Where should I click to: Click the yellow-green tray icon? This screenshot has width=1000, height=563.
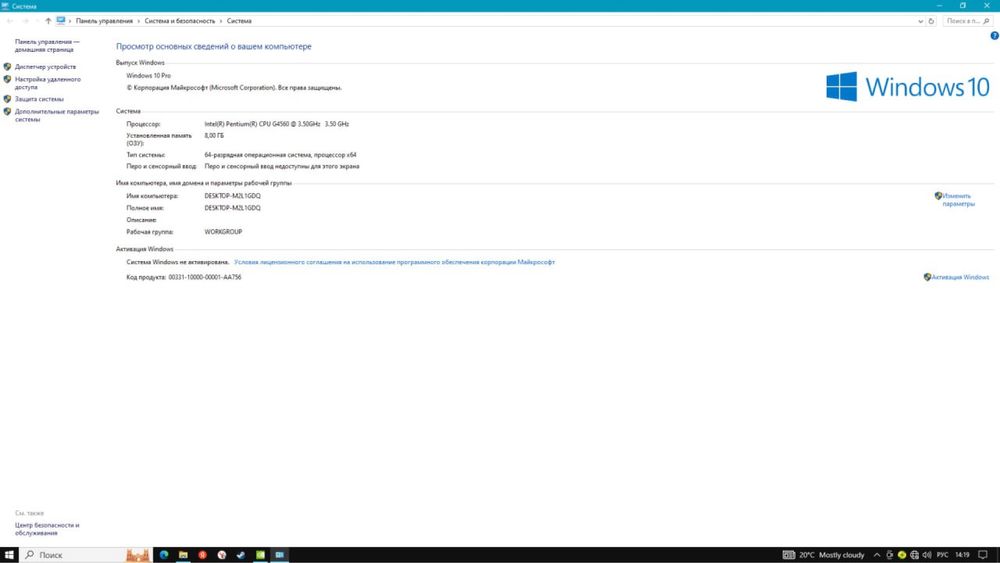(902, 555)
